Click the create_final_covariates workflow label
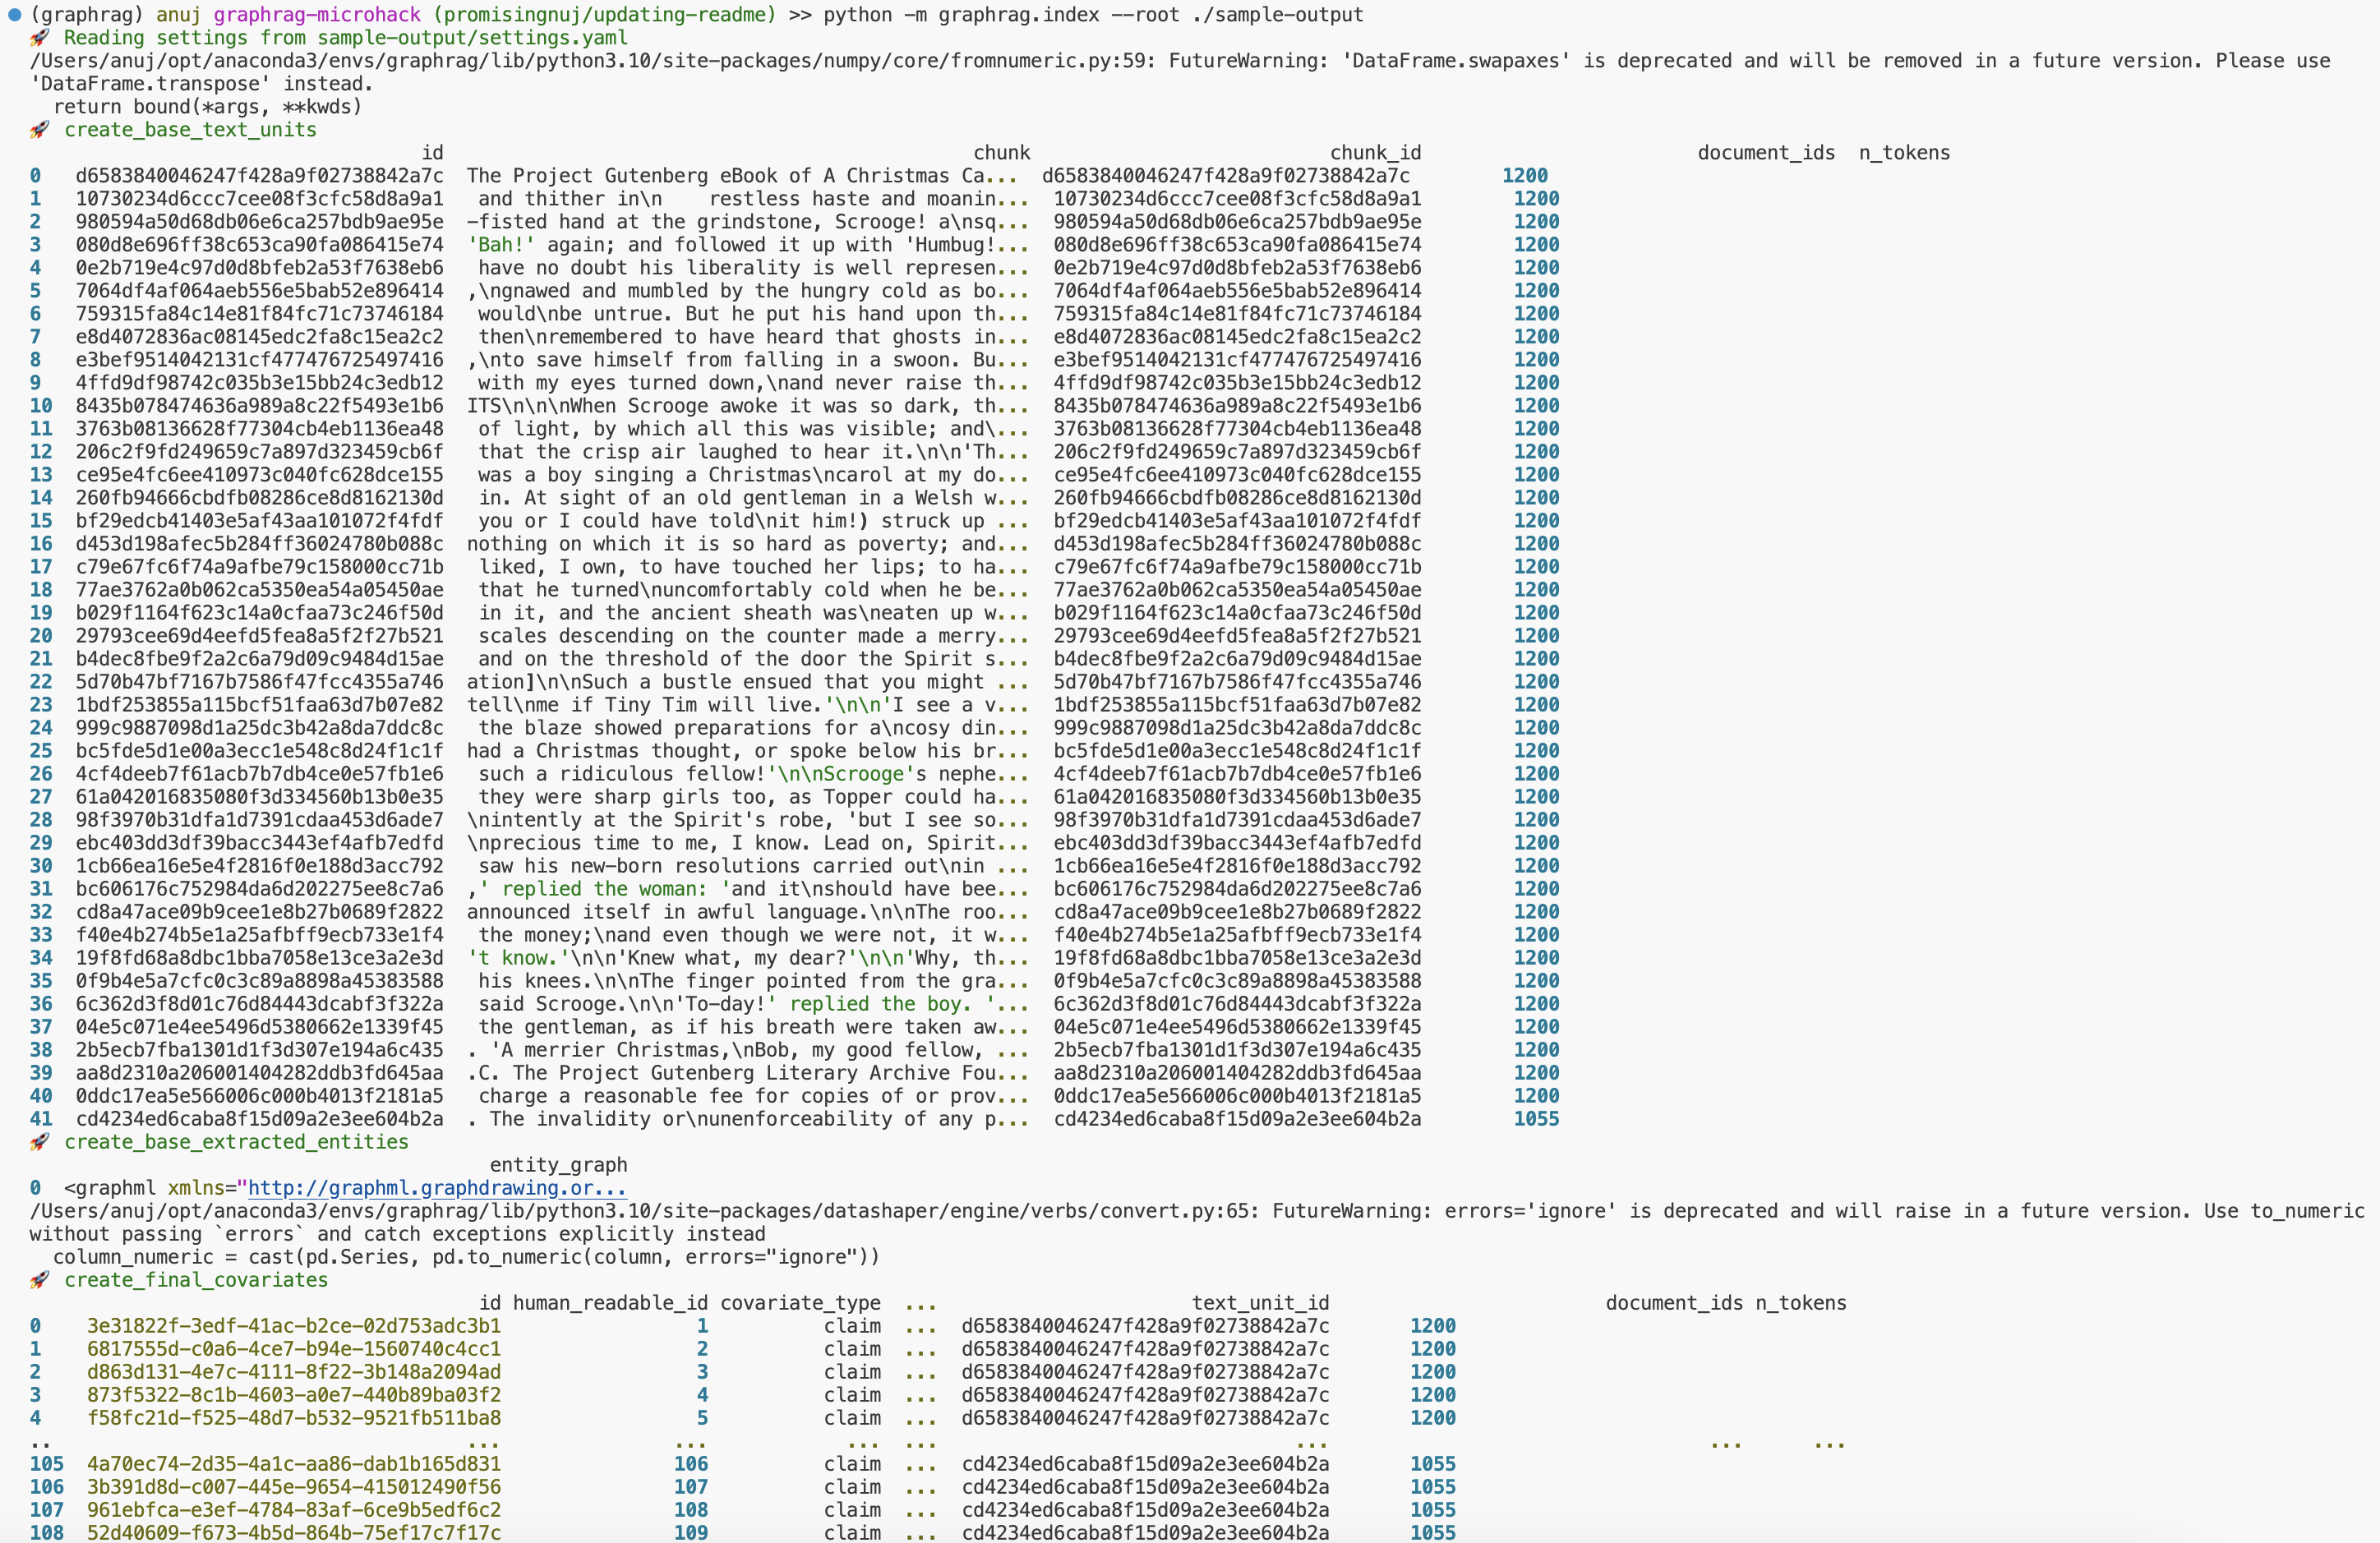 point(196,1280)
